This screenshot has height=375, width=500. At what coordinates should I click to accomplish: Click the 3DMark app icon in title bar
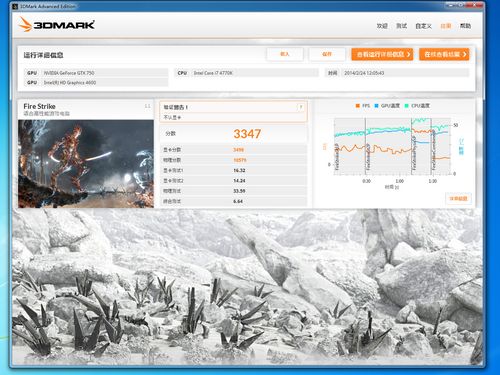click(x=15, y=6)
